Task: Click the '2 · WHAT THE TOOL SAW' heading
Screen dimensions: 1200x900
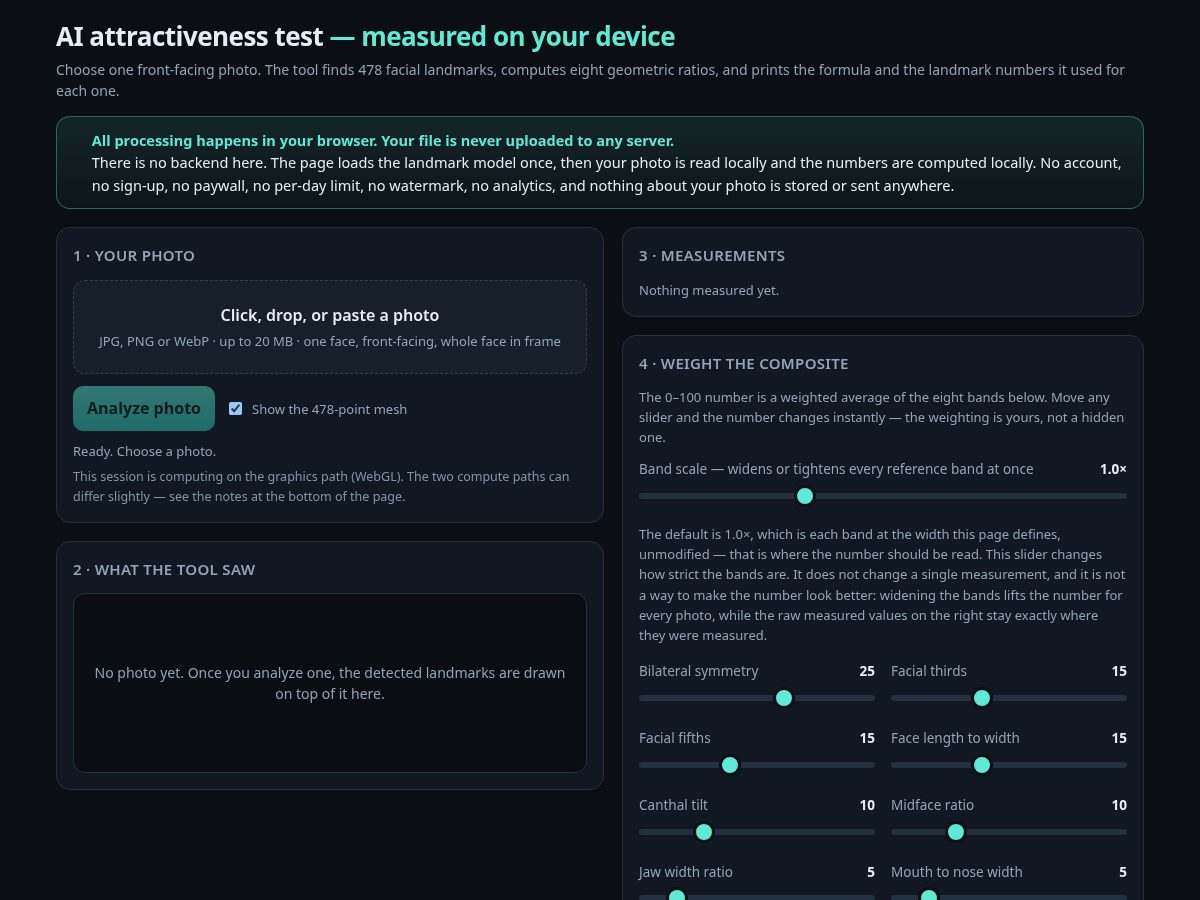Action: click(x=164, y=570)
